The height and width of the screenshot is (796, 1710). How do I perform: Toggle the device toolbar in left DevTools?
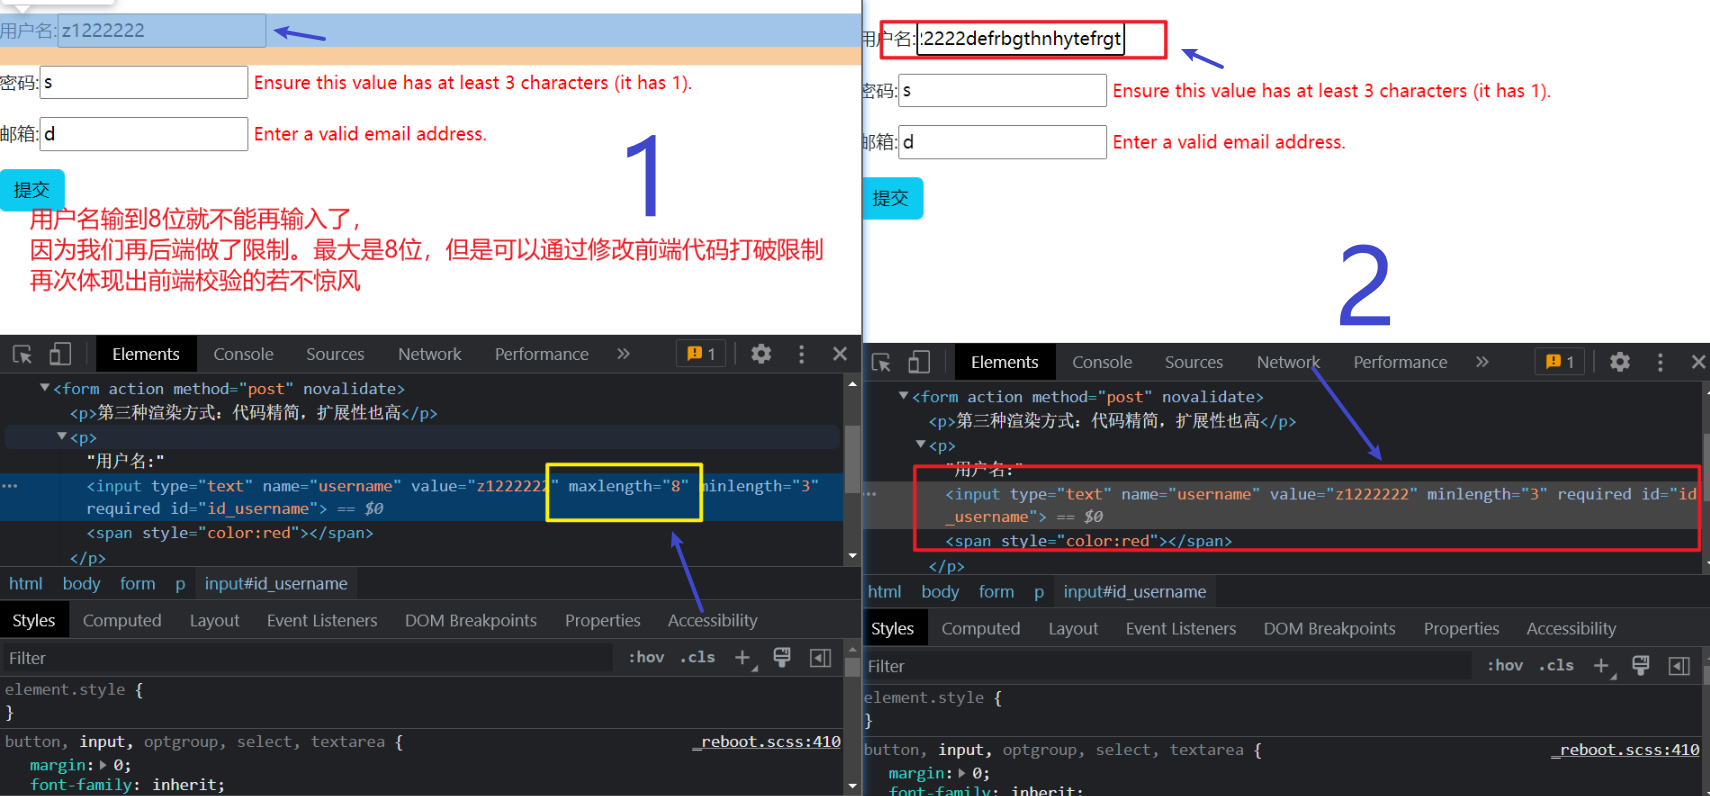pos(60,354)
